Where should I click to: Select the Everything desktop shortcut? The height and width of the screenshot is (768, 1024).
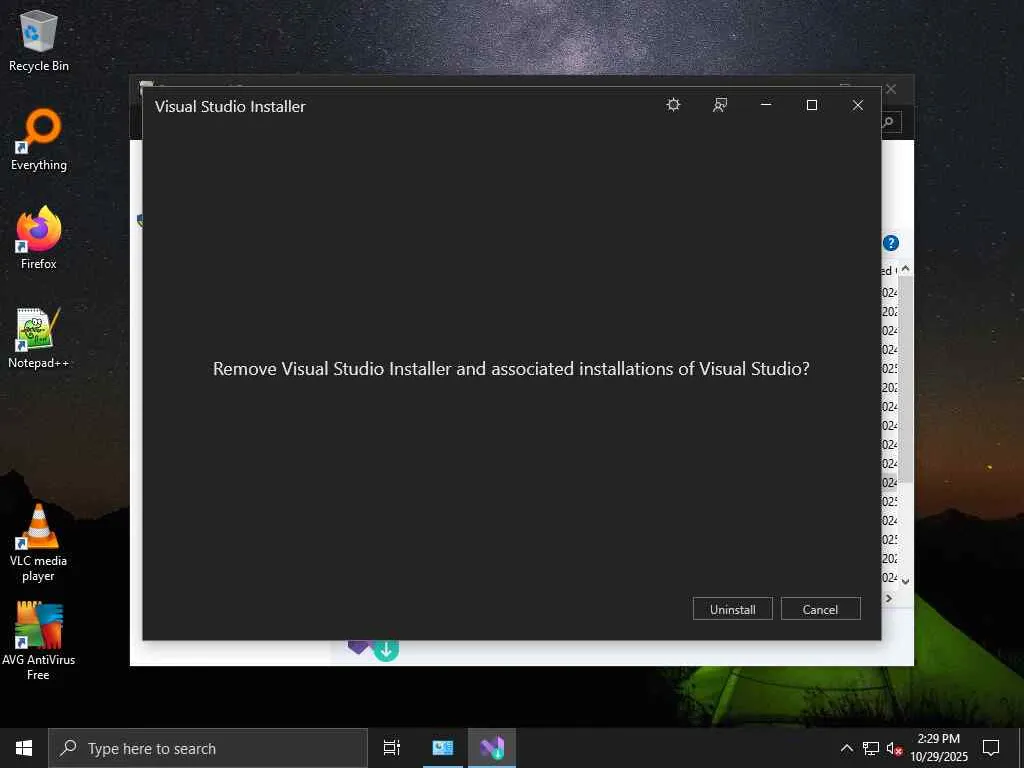point(39,140)
